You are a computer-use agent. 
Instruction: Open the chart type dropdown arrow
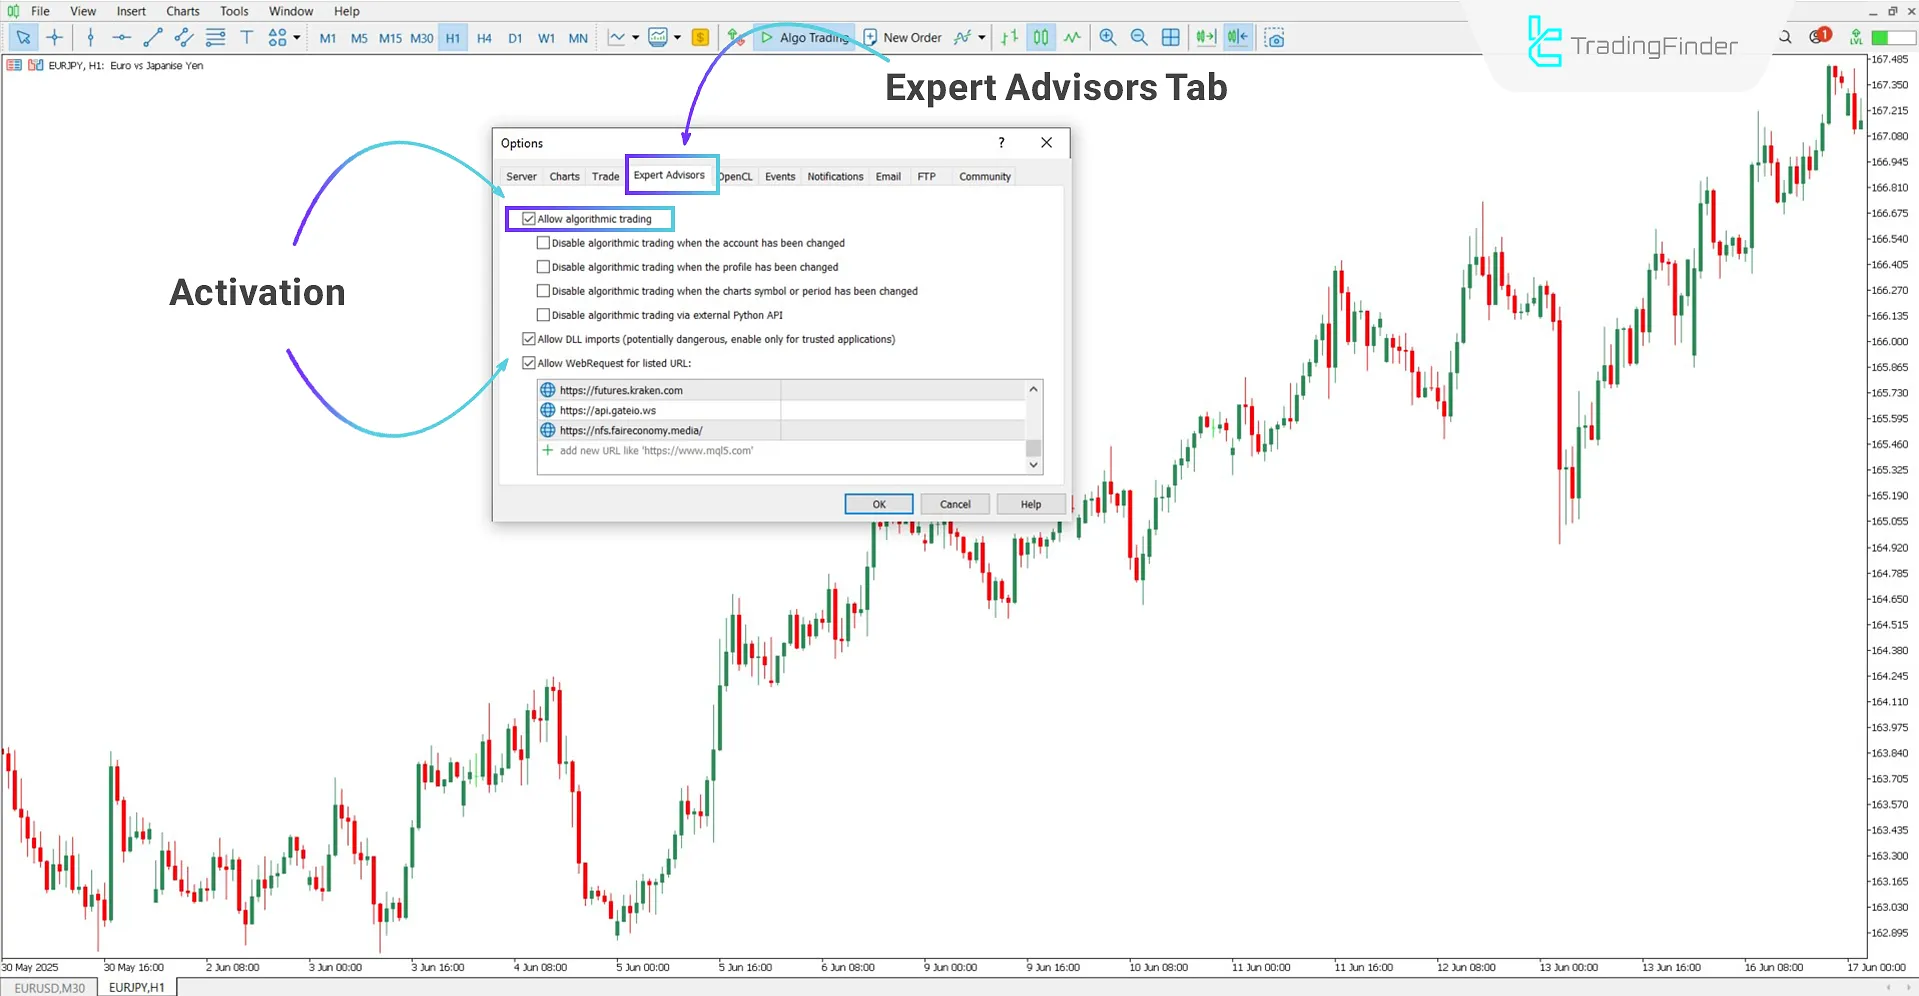[x=635, y=38]
